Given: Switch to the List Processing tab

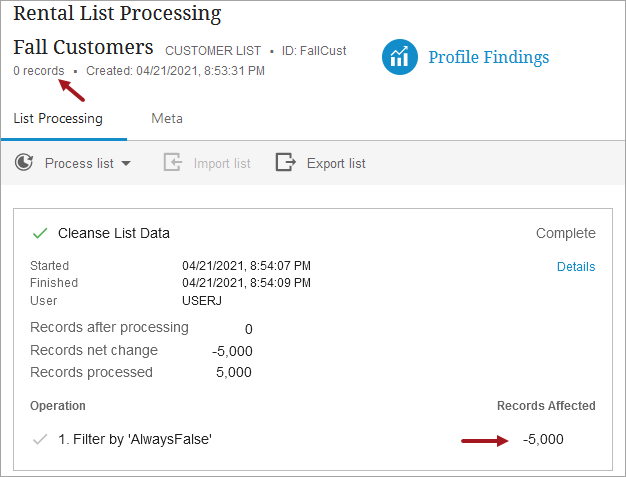Looking at the screenshot, I should click(58, 118).
